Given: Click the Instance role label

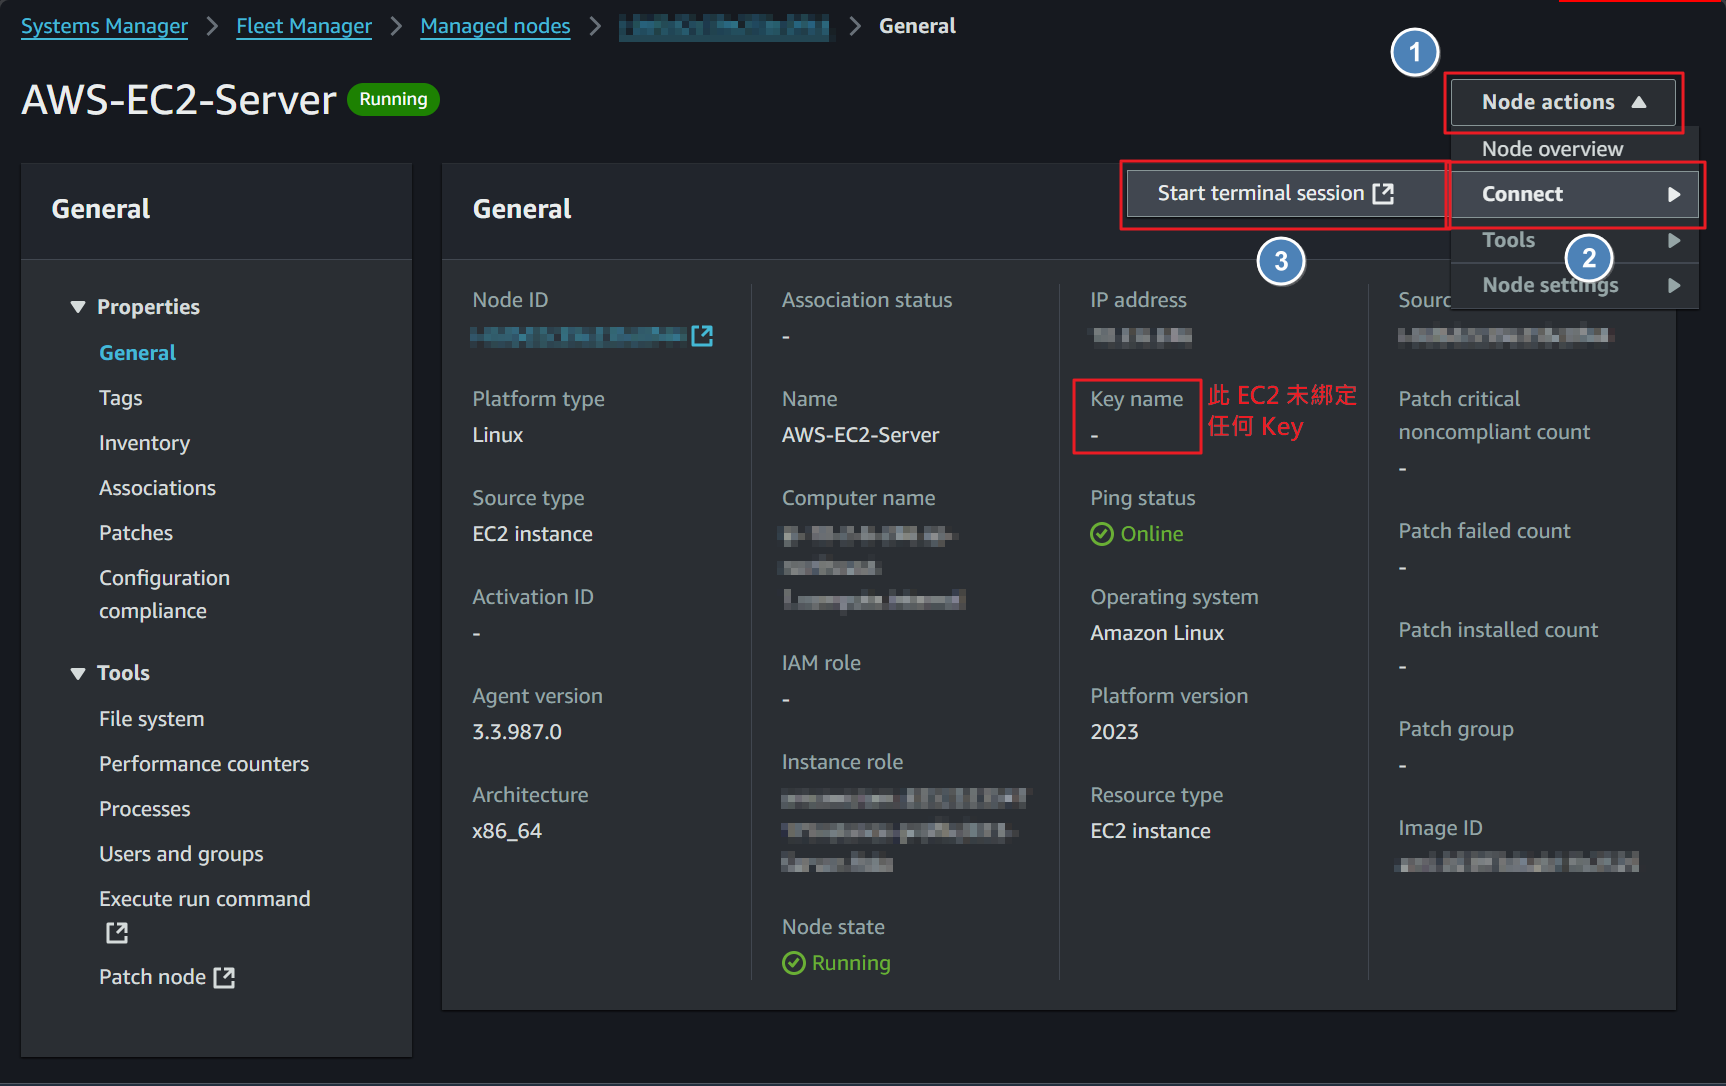Looking at the screenshot, I should point(842,762).
